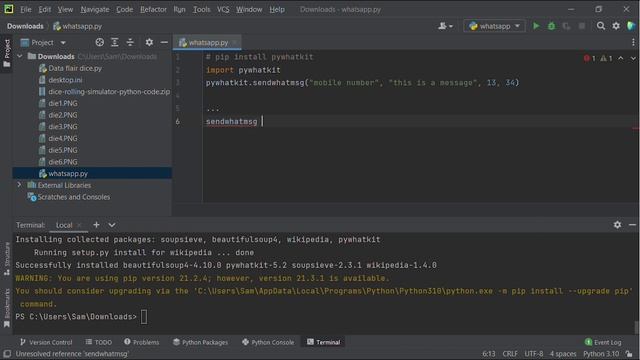Toggle Bookmarks side tool window button
The height and width of the screenshot is (360, 640).
coord(7,308)
